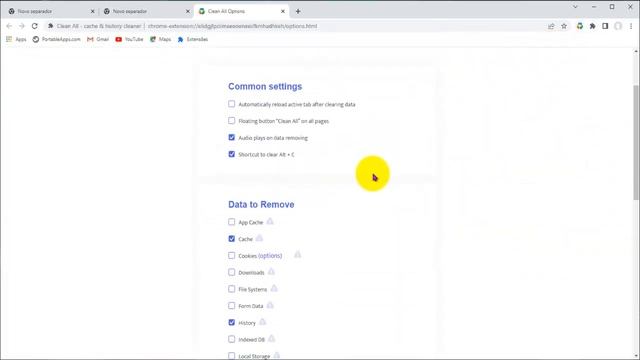The height and width of the screenshot is (360, 640).
Task: Close the first Novo separador tab
Action: (92, 11)
